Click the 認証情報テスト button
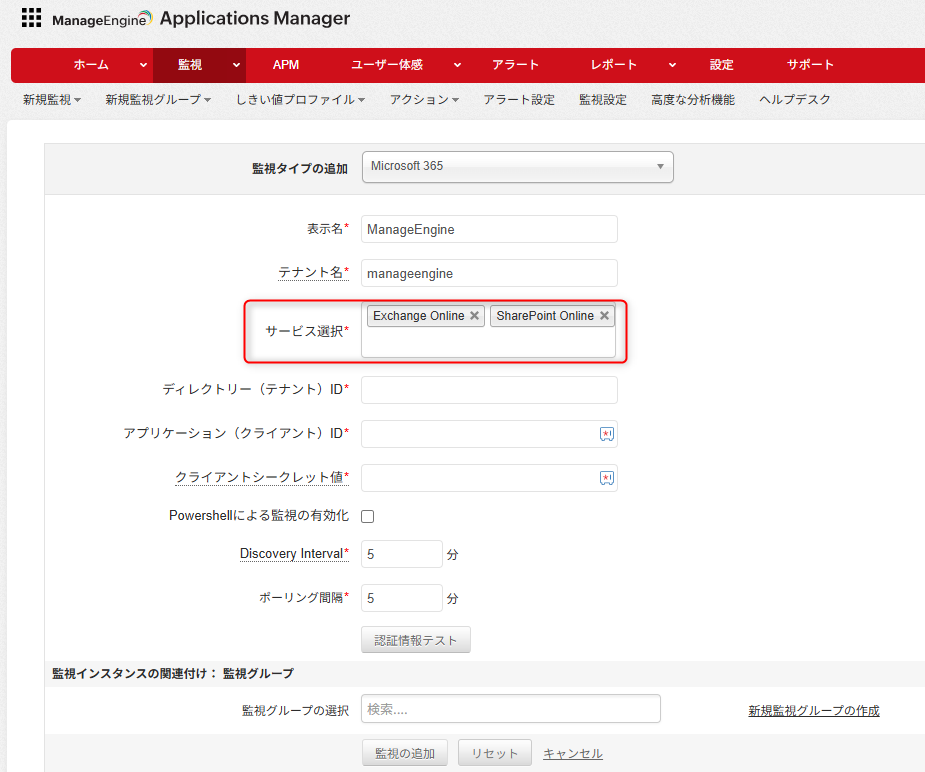925x772 pixels. (x=415, y=640)
